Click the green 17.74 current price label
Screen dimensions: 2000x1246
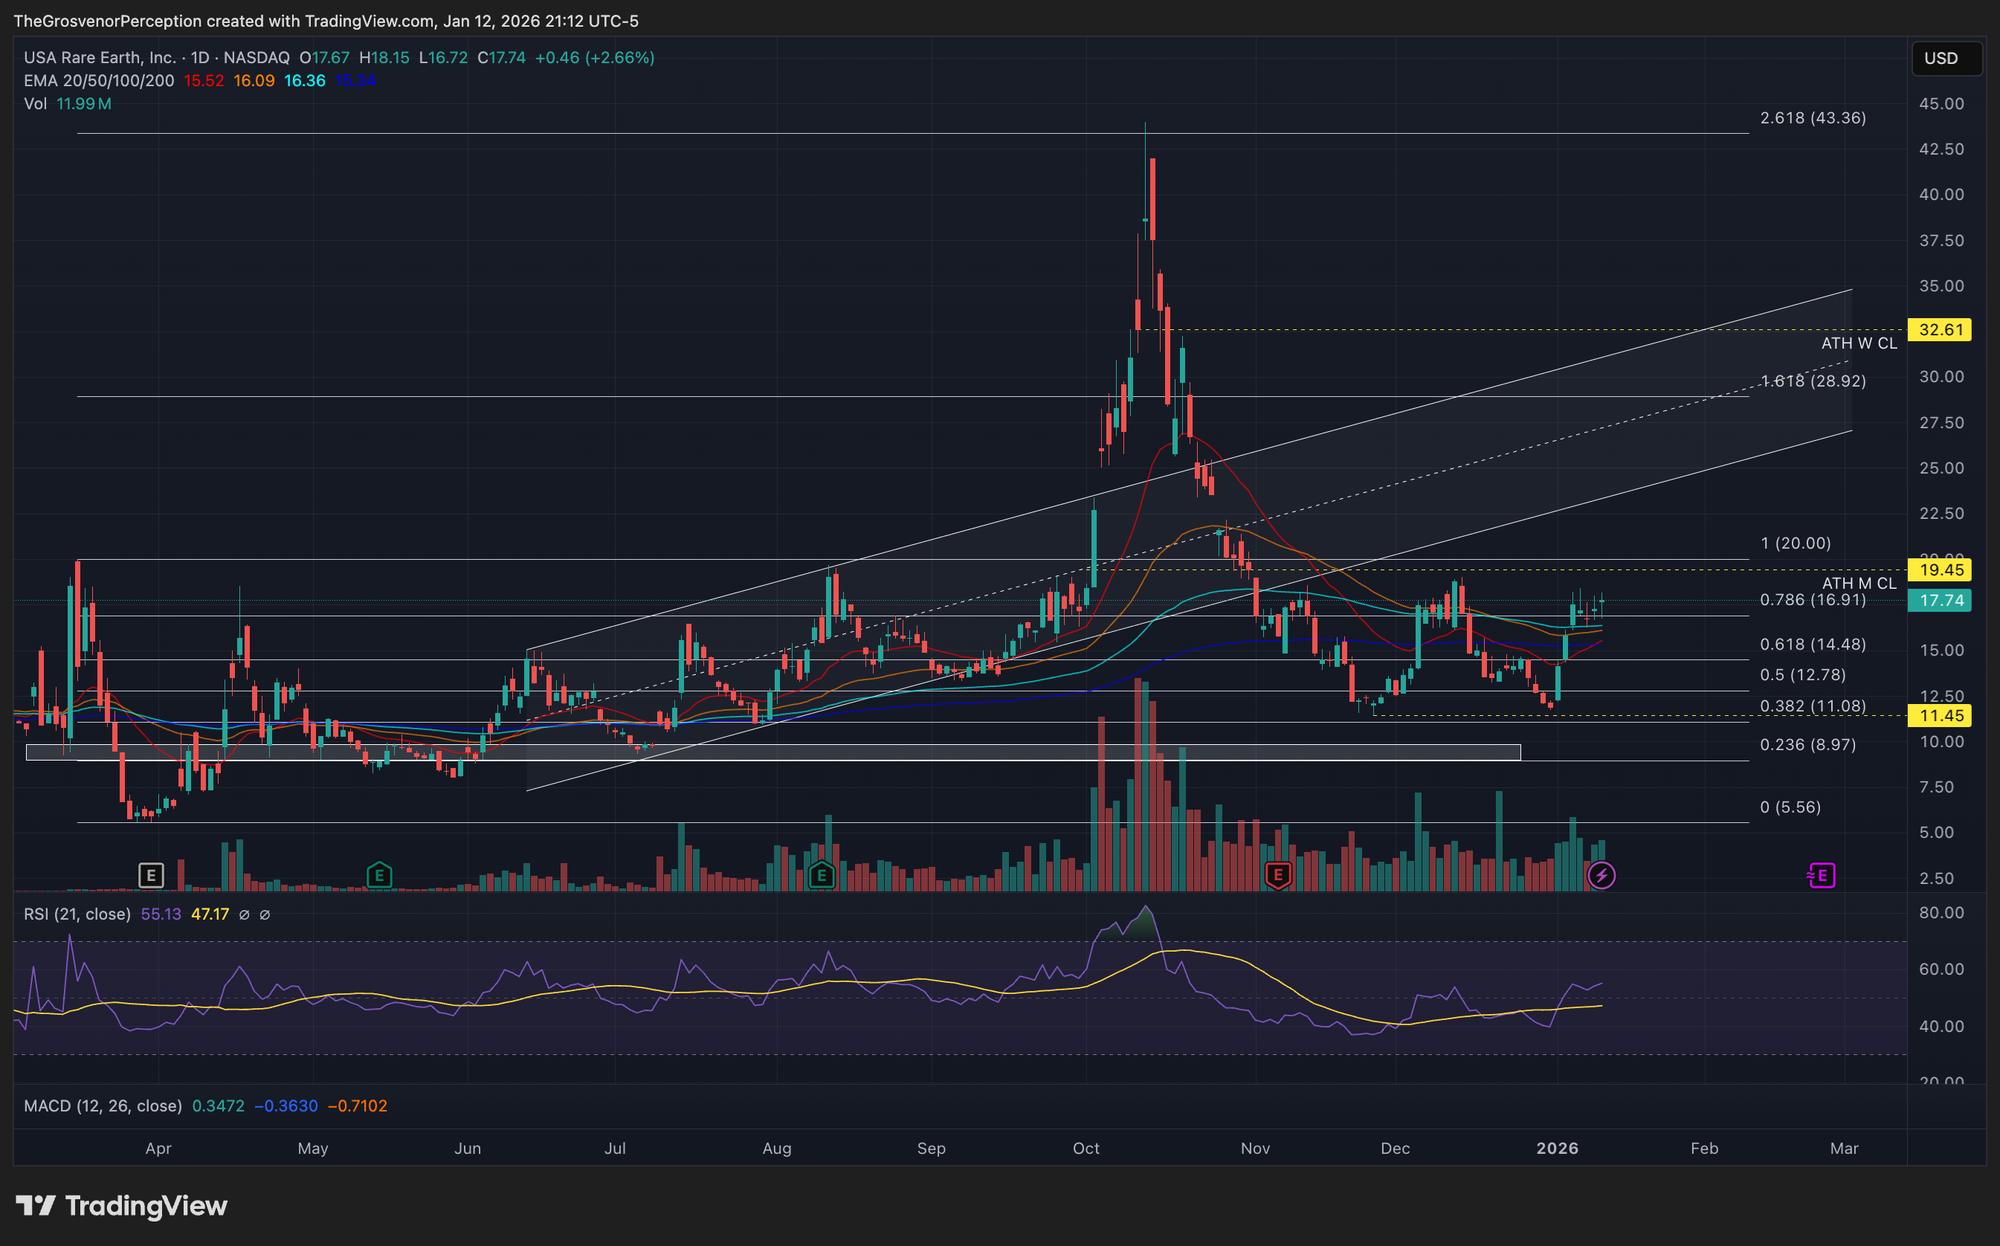click(1940, 601)
